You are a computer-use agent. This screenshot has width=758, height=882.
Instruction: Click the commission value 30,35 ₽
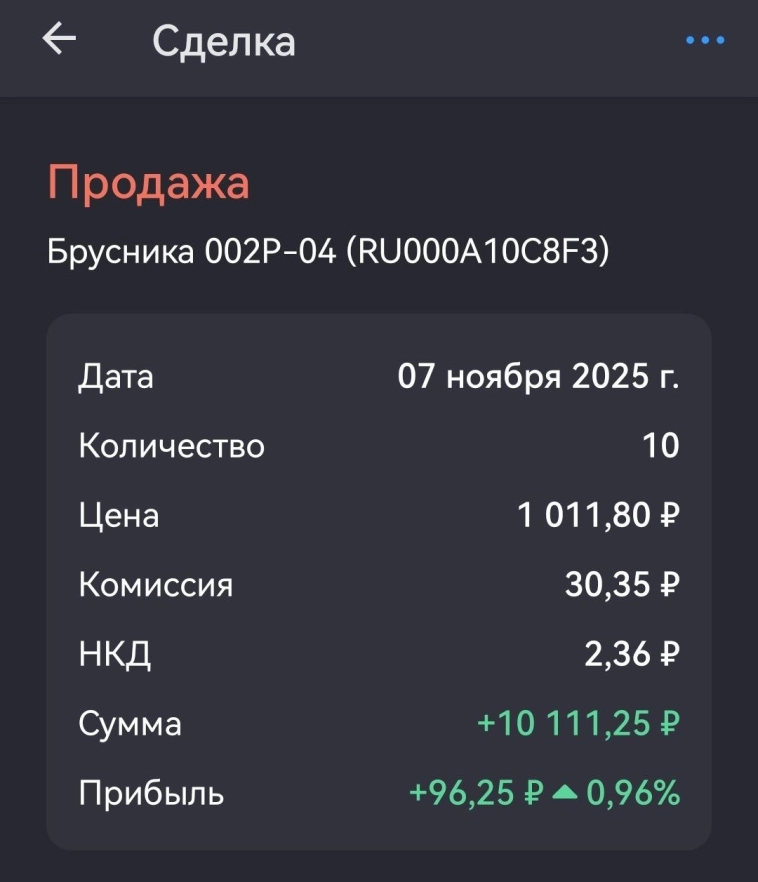622,585
